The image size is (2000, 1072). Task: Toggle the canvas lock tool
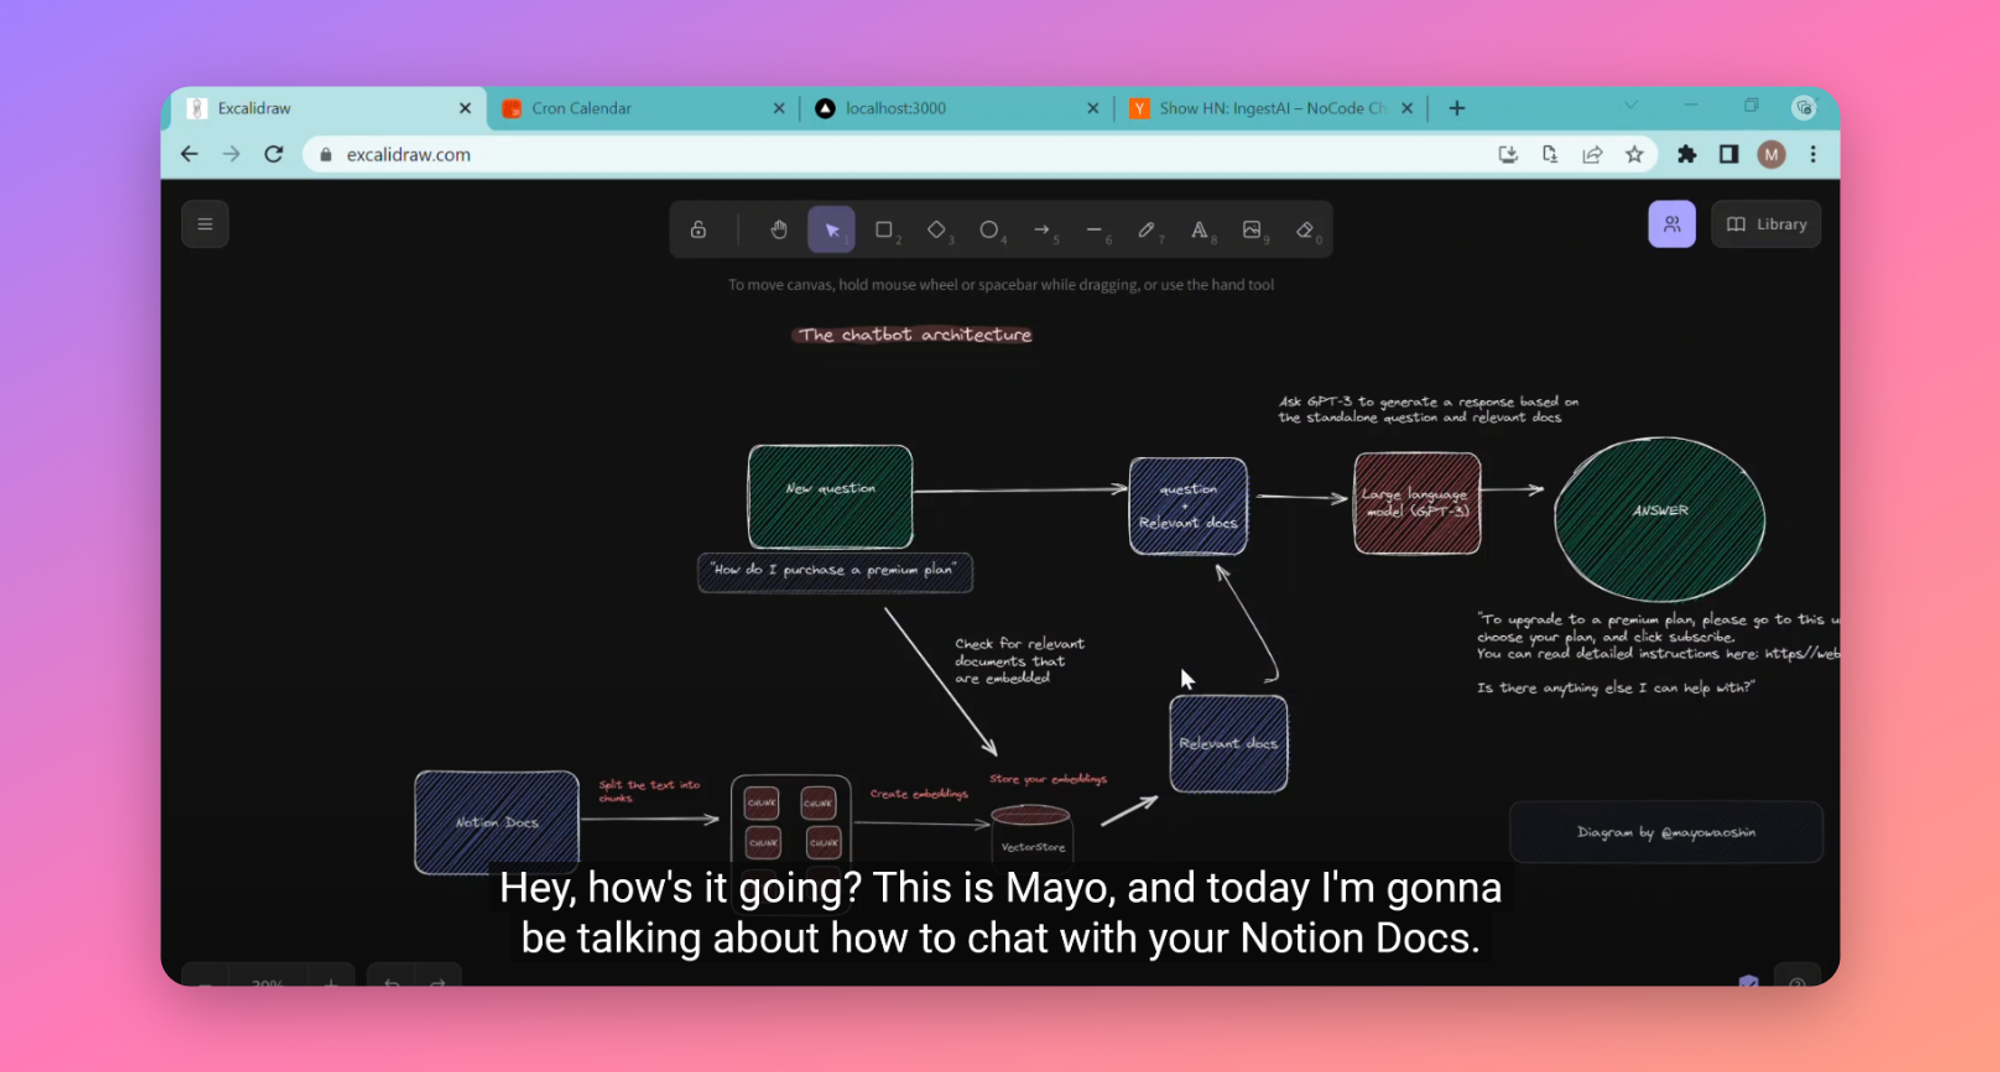click(x=698, y=230)
